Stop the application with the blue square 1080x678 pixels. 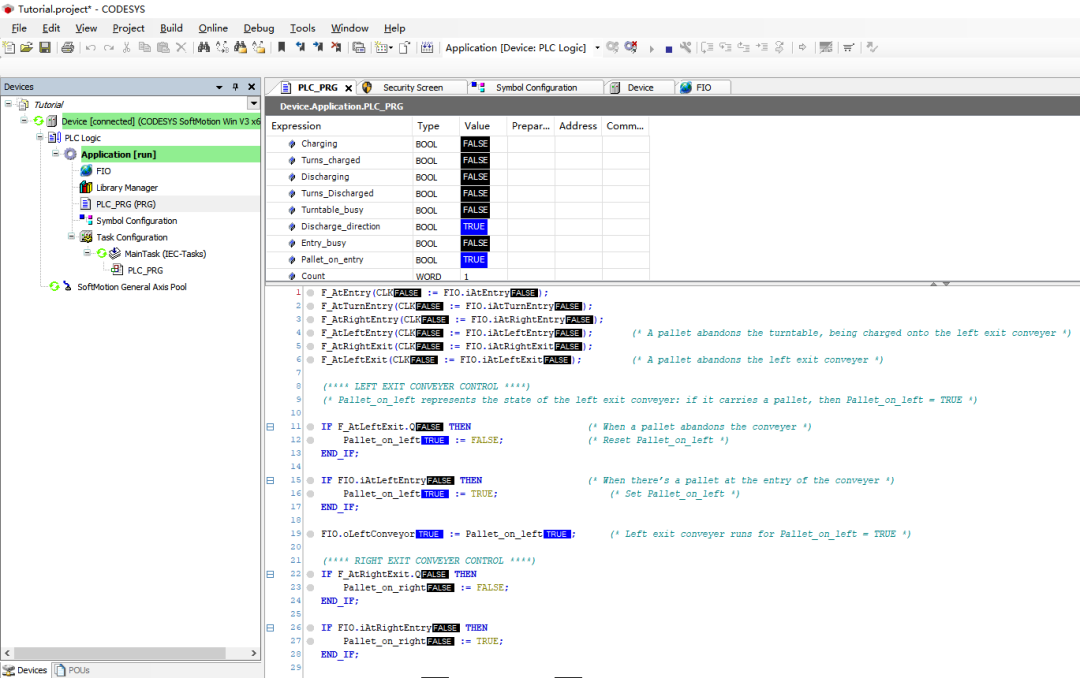pos(668,48)
